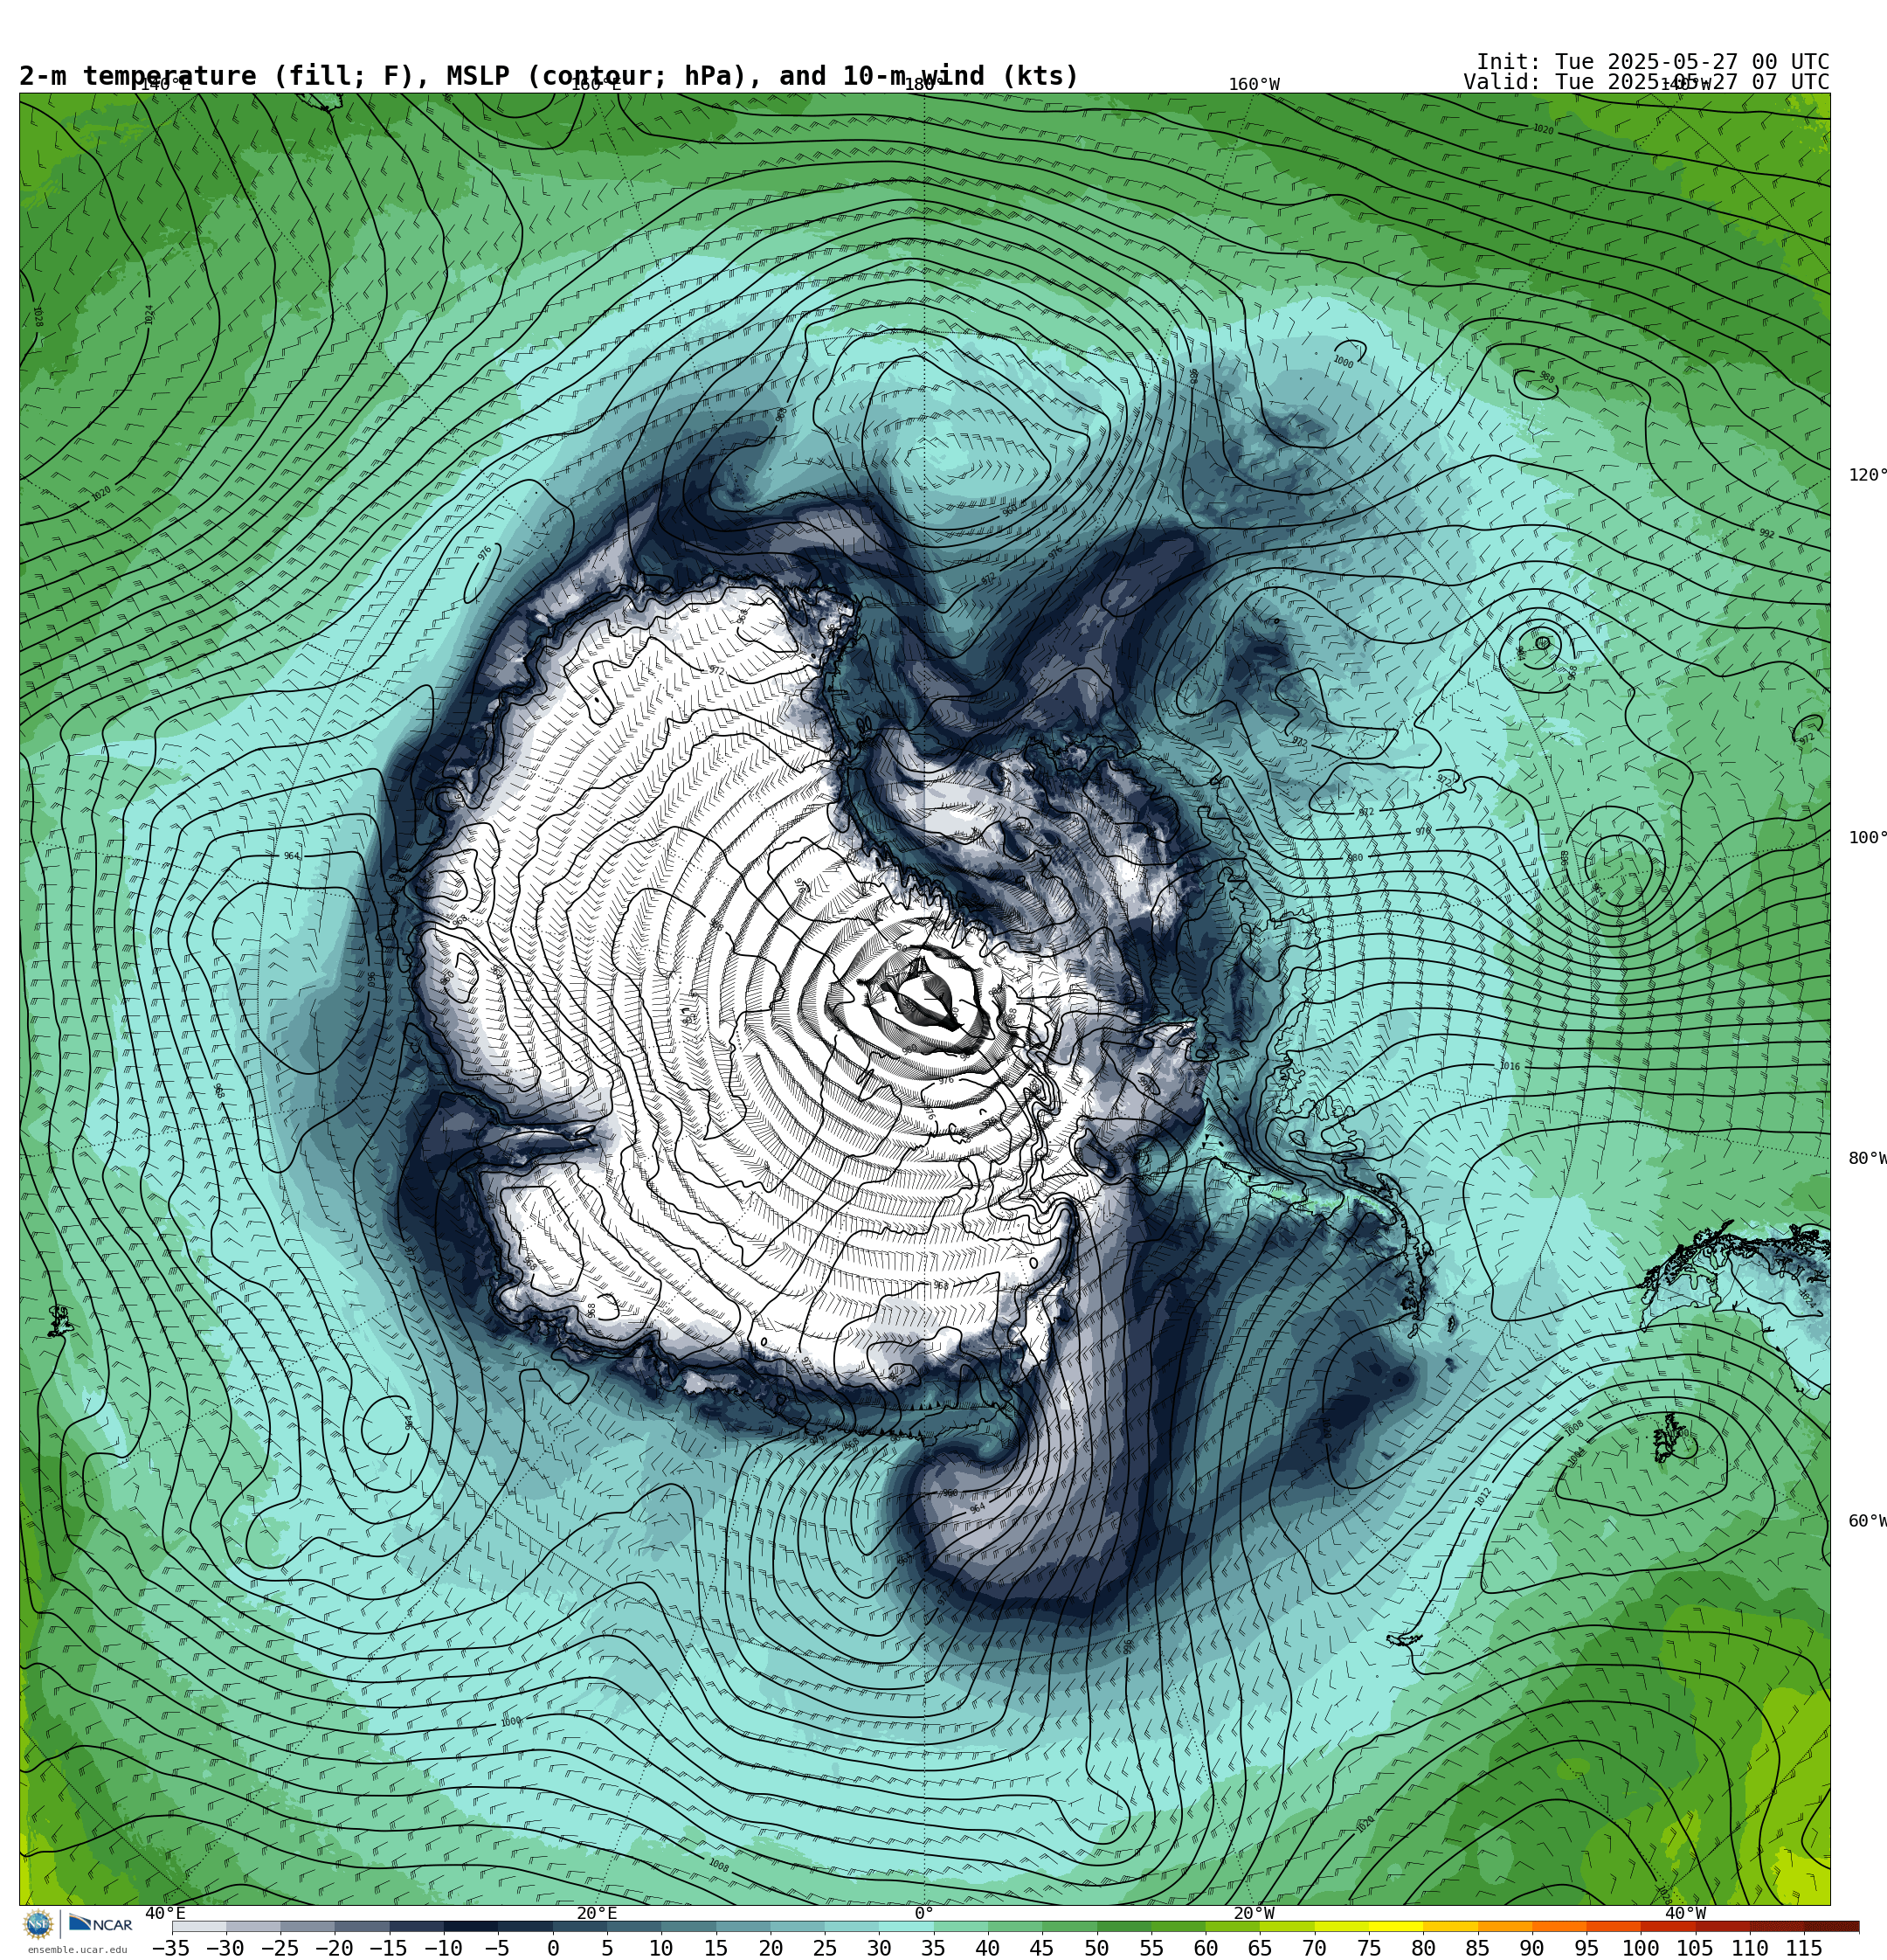Click the '1016' isobar contour label

[x=1509, y=1067]
